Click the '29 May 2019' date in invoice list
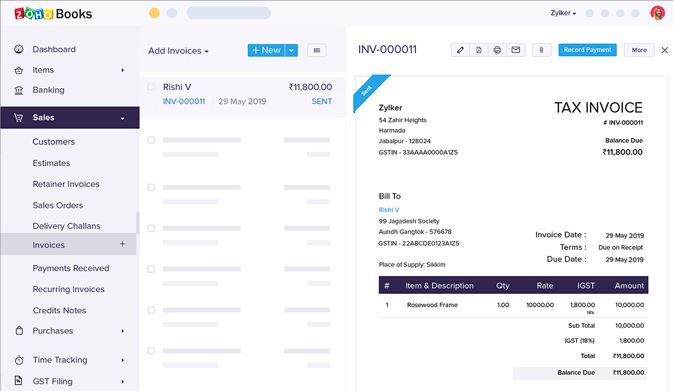Image resolution: width=673 pixels, height=391 pixels. coord(242,101)
